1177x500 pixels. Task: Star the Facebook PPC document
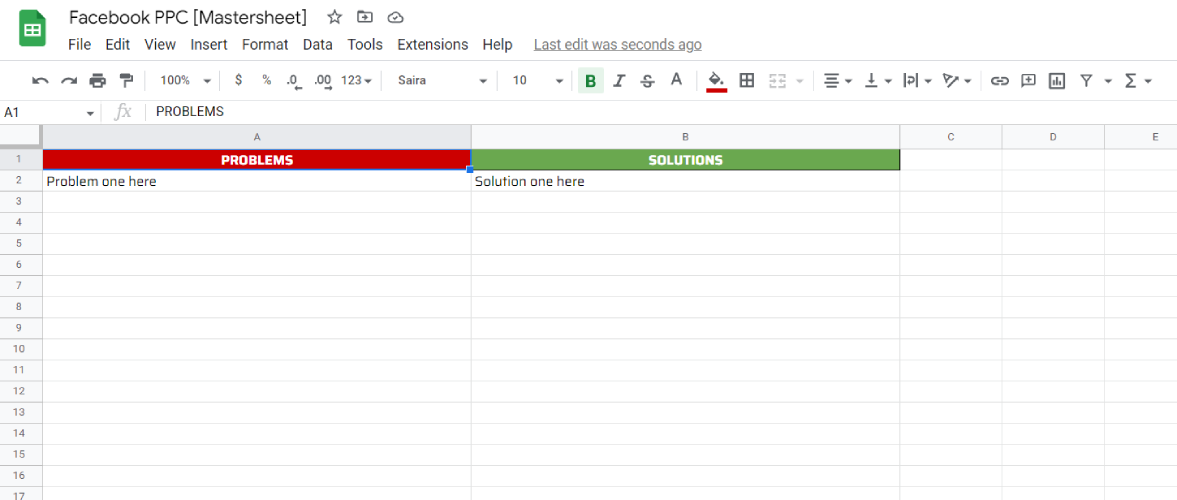[335, 17]
